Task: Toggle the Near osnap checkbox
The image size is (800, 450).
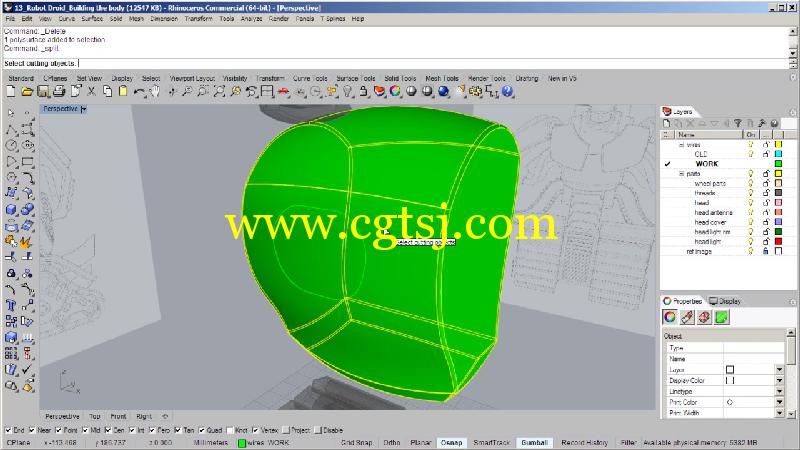Action: pos(33,430)
